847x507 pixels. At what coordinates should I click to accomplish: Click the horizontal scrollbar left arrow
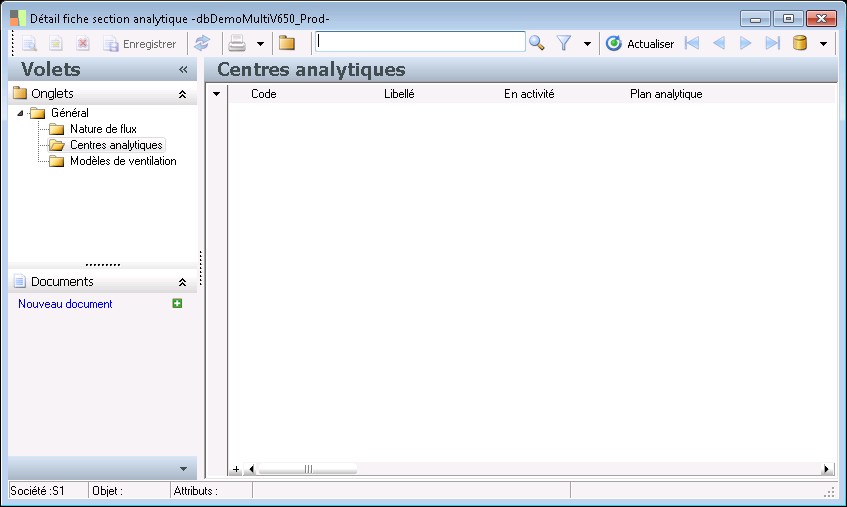click(x=251, y=469)
